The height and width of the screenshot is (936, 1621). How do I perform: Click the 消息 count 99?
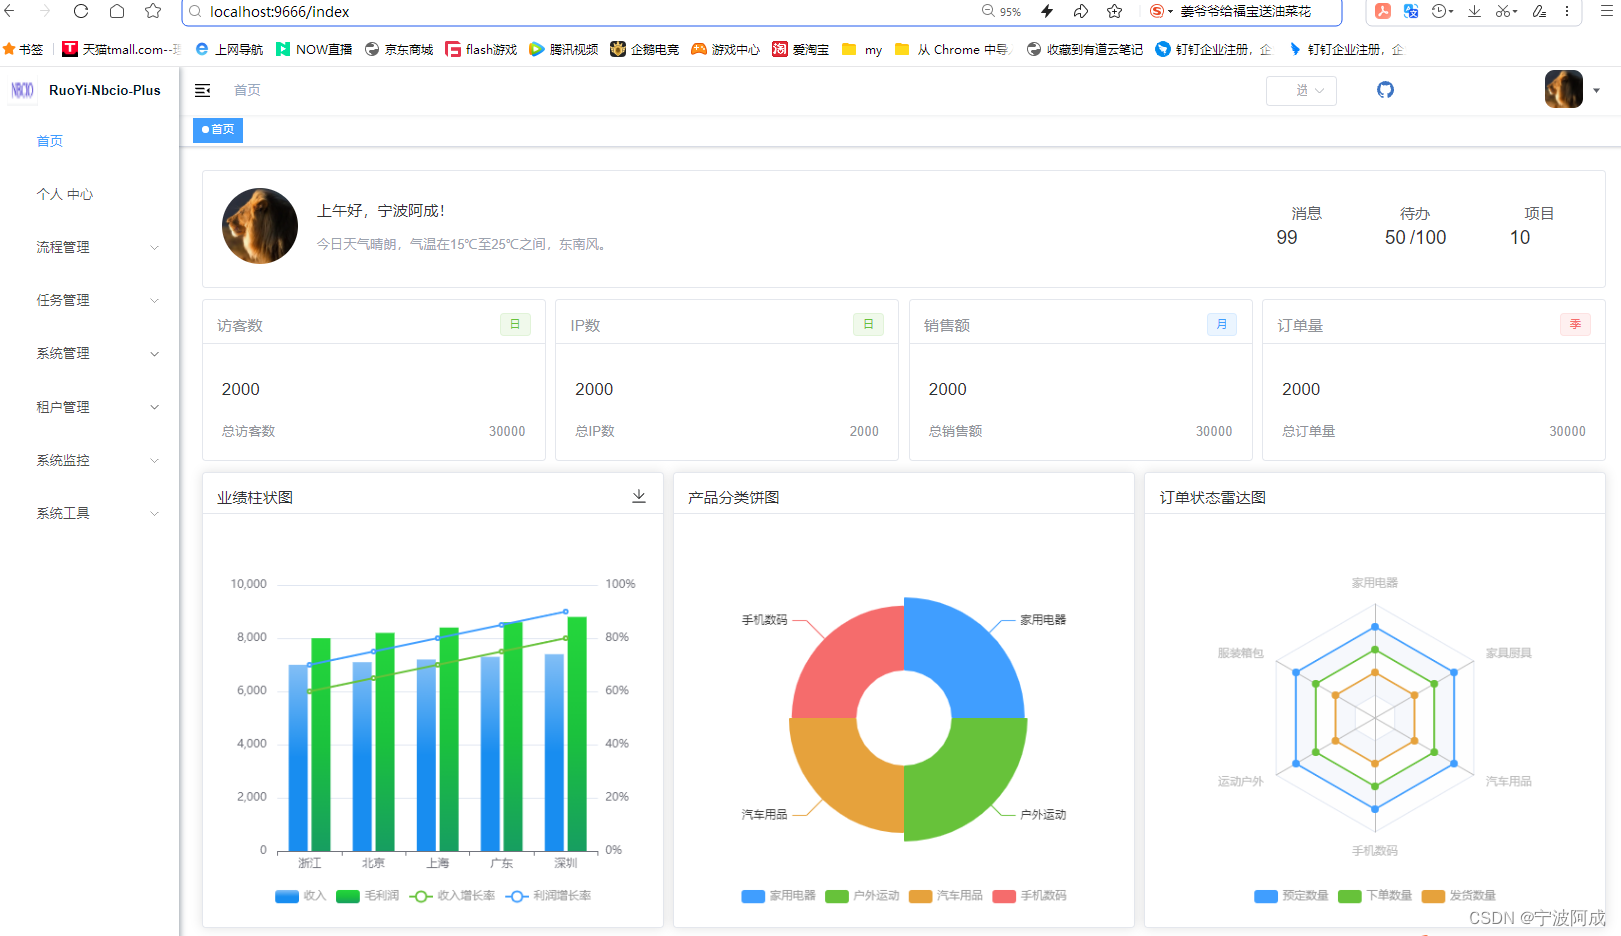(x=1287, y=238)
